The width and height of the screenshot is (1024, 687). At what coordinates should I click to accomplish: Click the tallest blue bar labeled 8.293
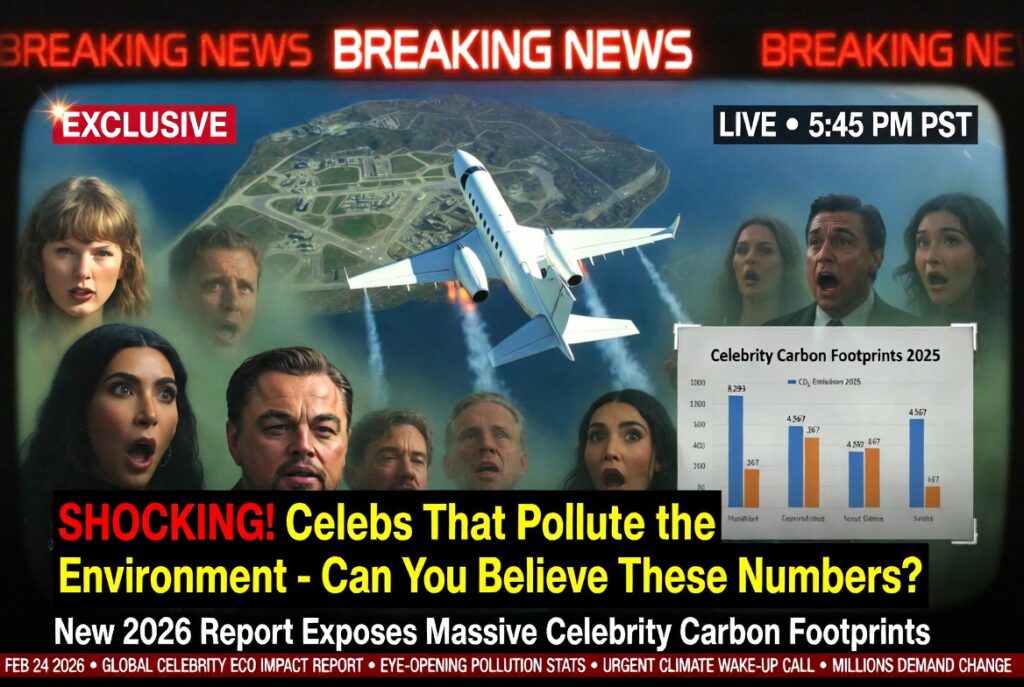click(735, 451)
